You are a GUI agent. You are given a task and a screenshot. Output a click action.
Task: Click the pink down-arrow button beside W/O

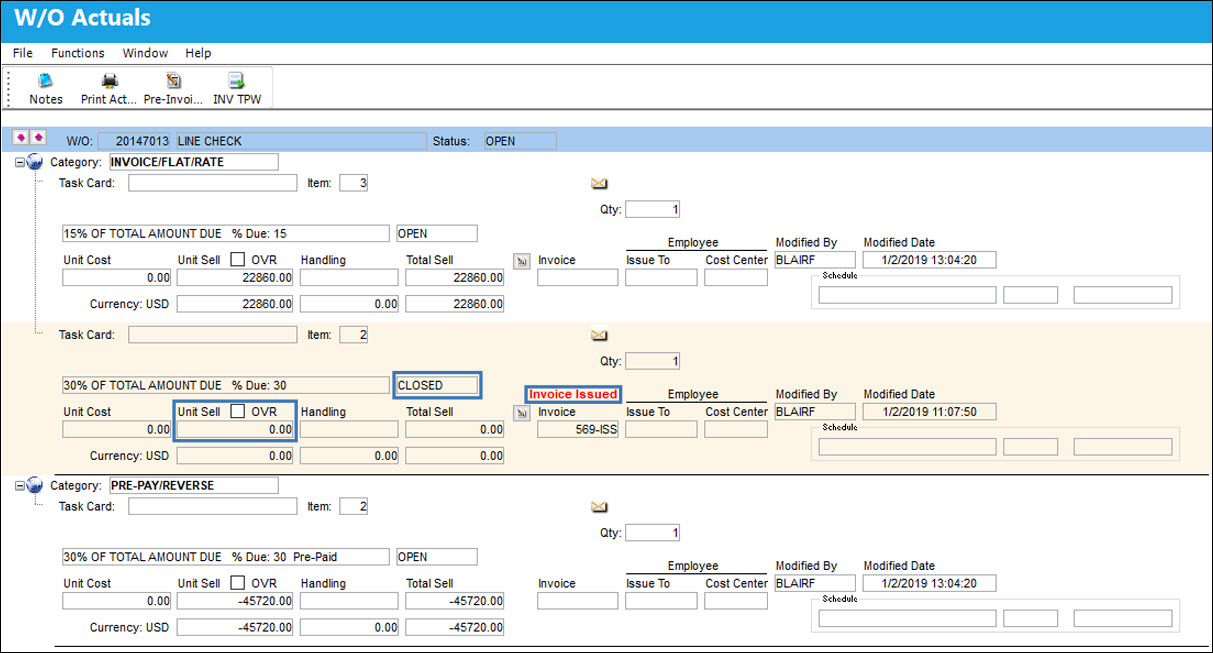(22, 137)
